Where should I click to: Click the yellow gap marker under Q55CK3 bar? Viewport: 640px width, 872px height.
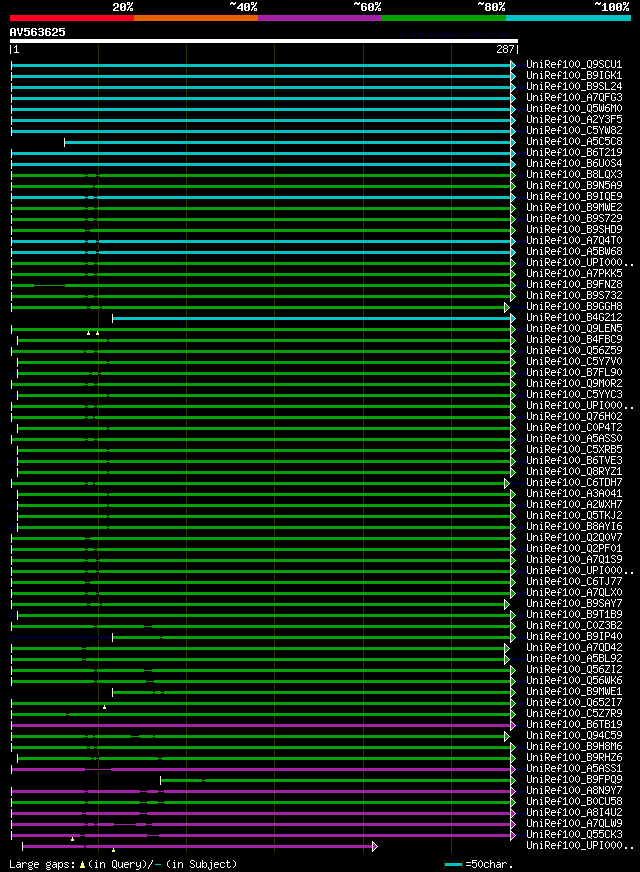click(72, 839)
